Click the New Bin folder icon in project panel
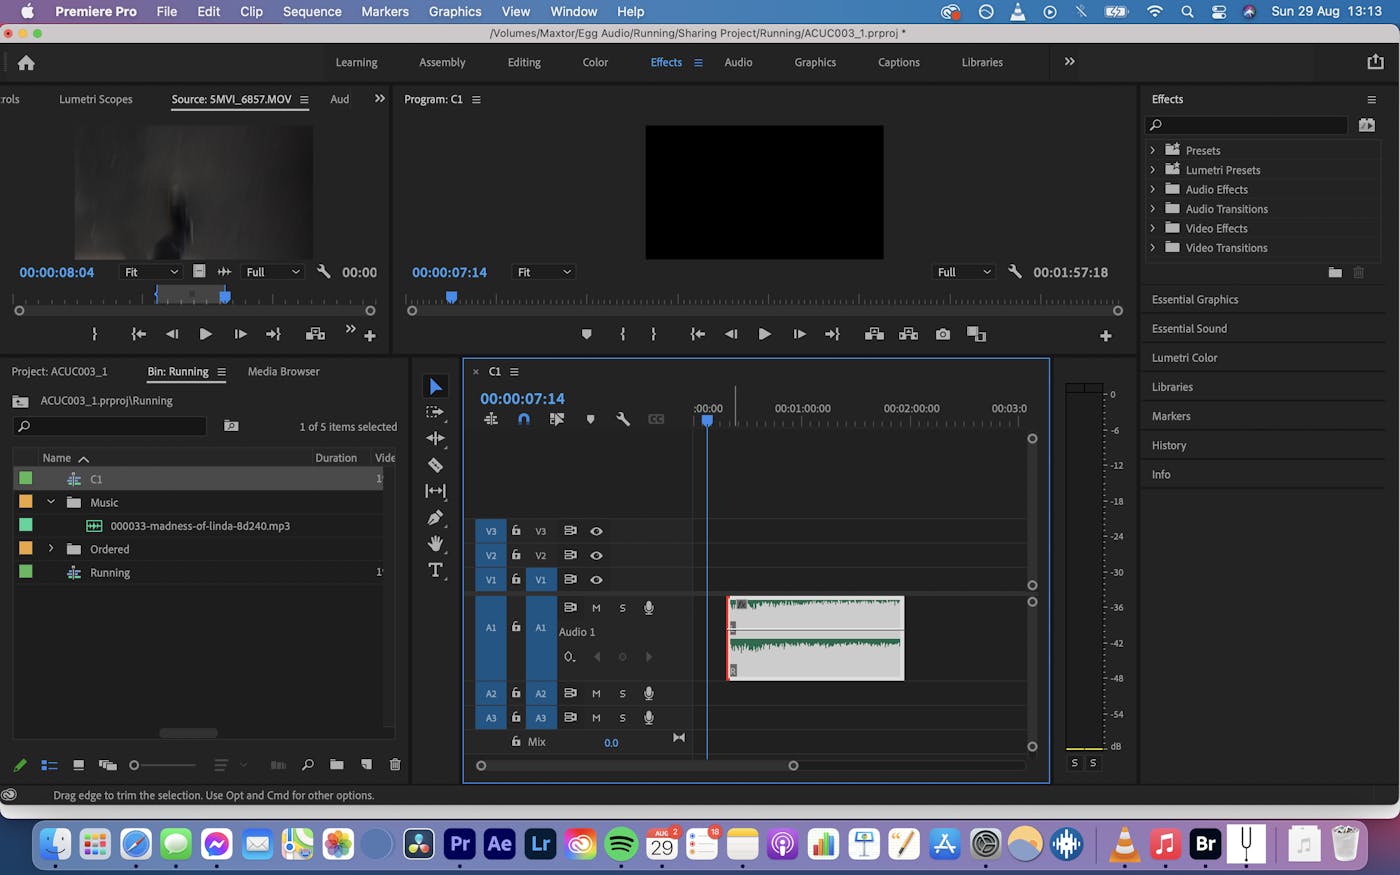Image resolution: width=1400 pixels, height=875 pixels. [337, 765]
